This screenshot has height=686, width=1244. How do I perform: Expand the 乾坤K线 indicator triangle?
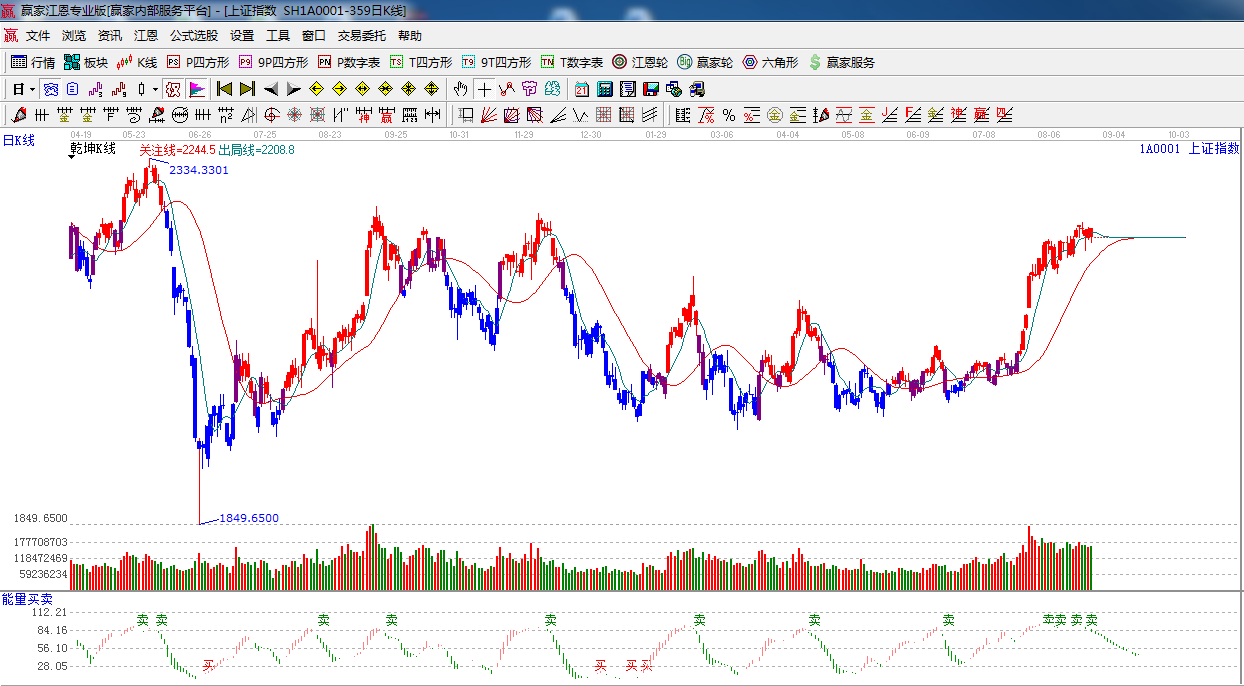[x=73, y=158]
